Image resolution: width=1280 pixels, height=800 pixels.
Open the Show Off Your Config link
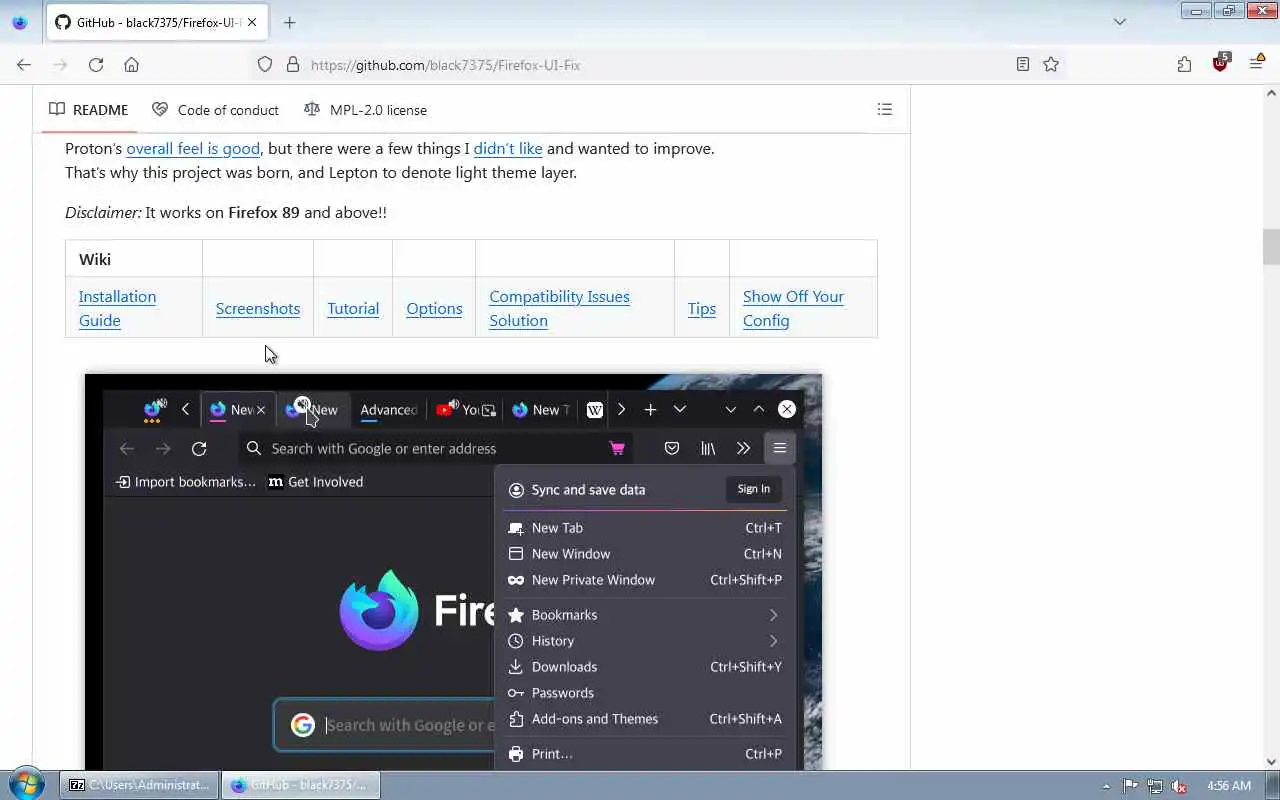(x=793, y=308)
